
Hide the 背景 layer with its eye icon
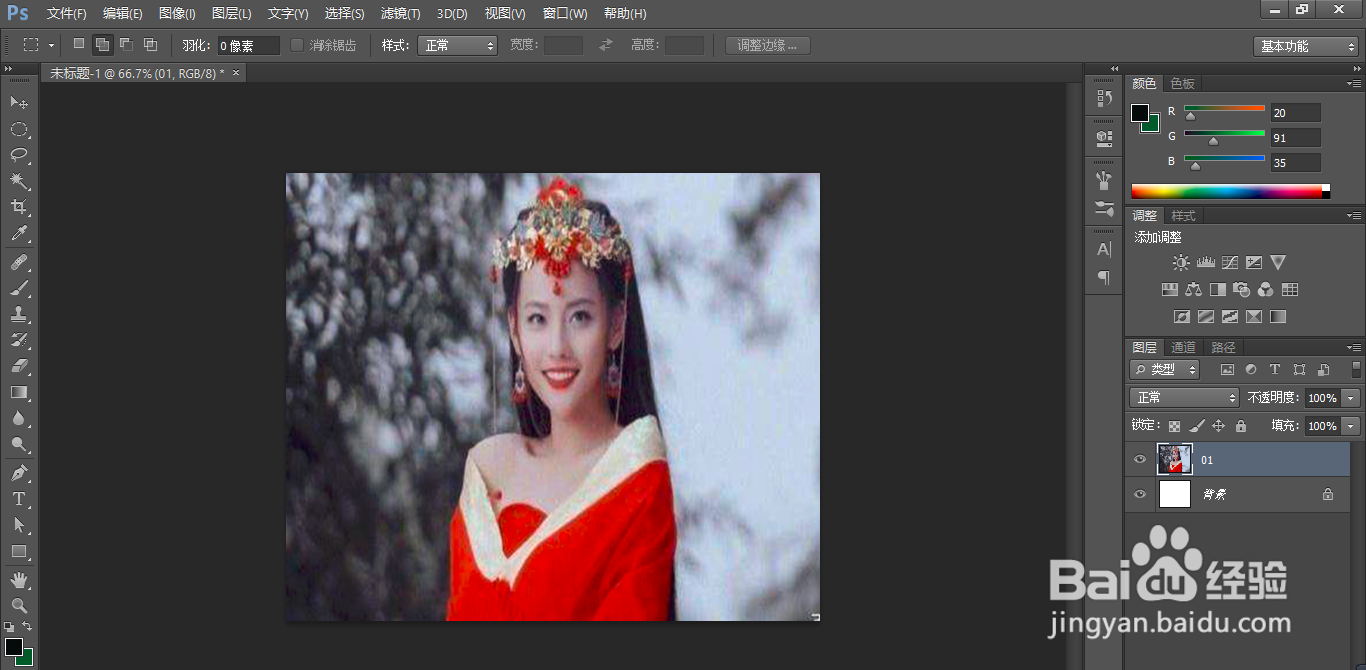pyautogui.click(x=1139, y=494)
